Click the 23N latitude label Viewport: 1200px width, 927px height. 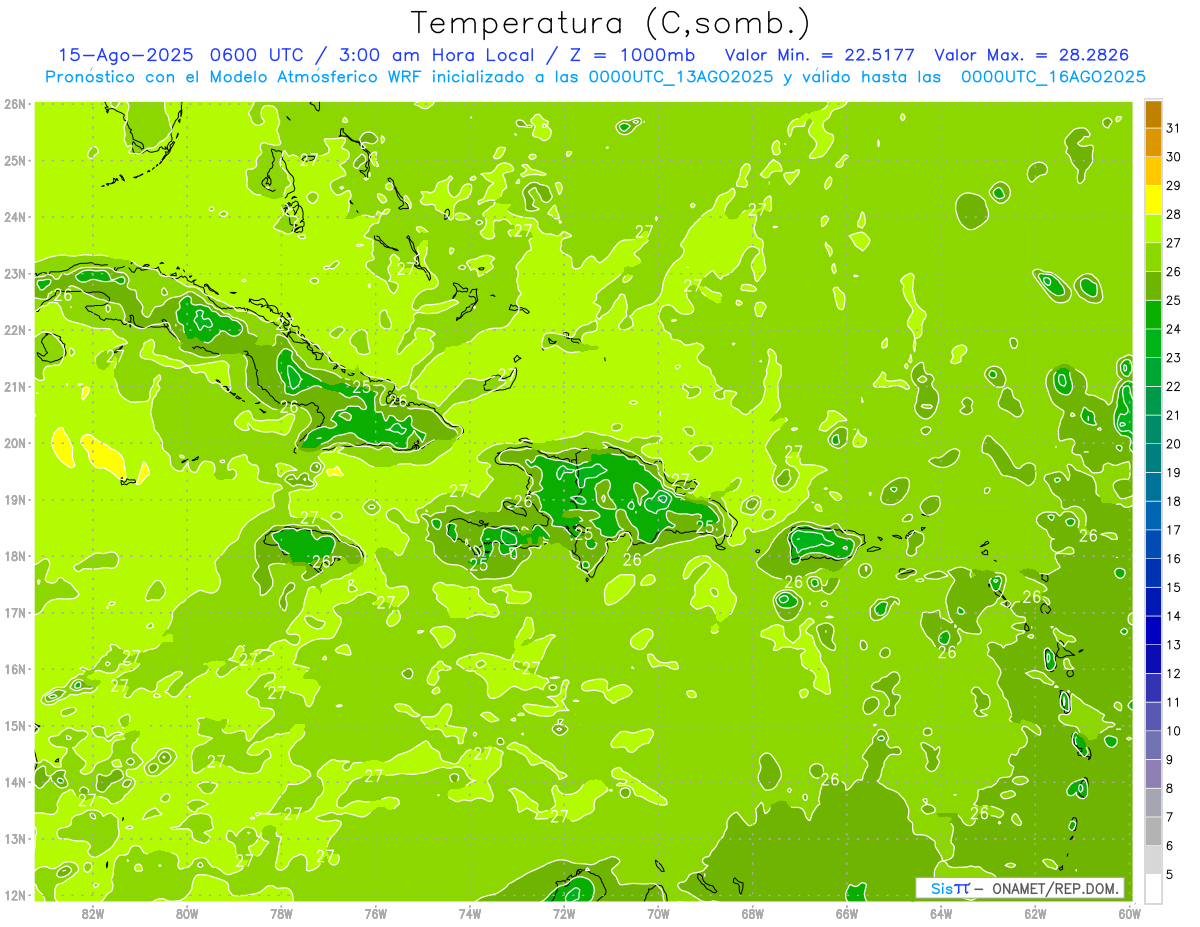coord(15,273)
